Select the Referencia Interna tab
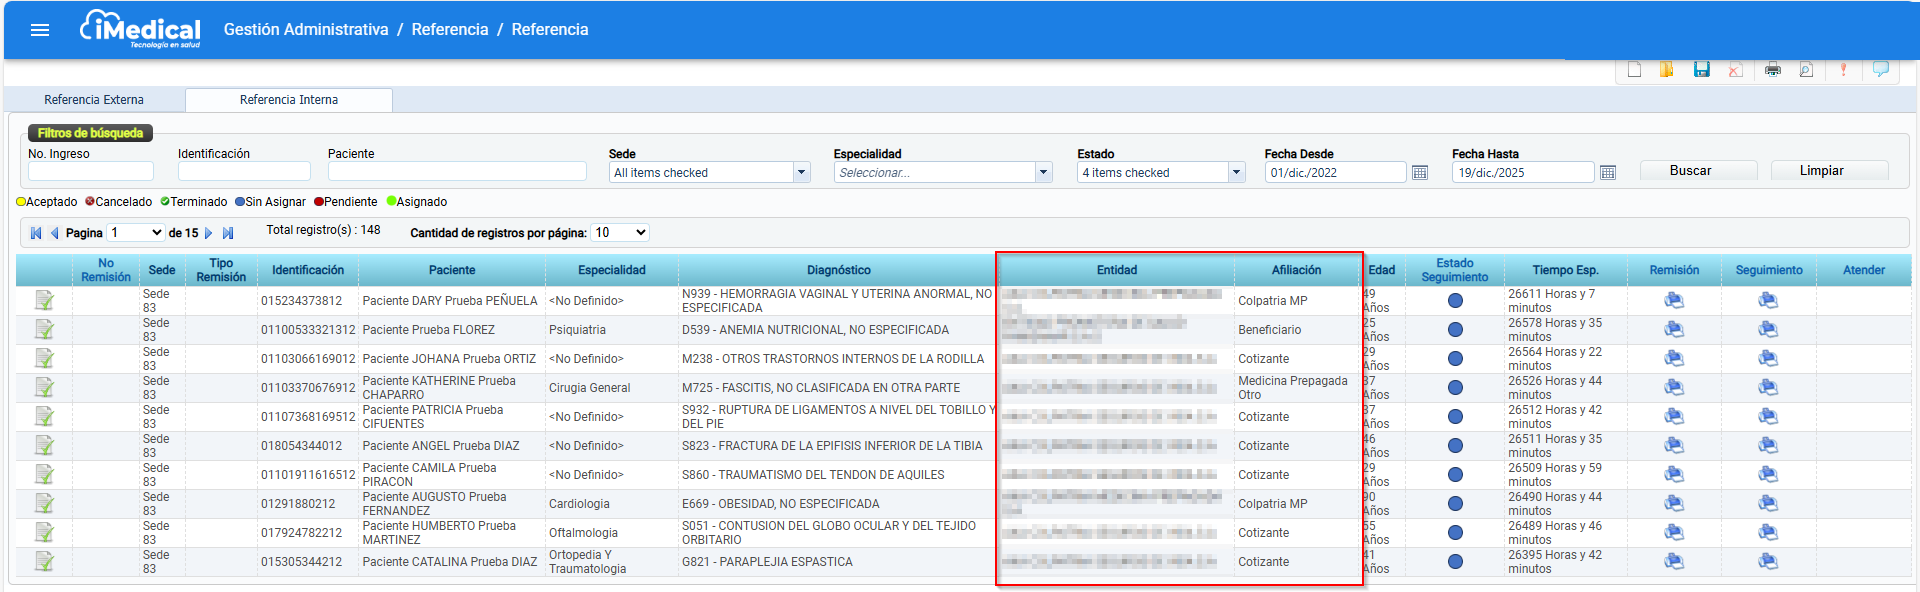This screenshot has height=592, width=1920. pos(289,99)
